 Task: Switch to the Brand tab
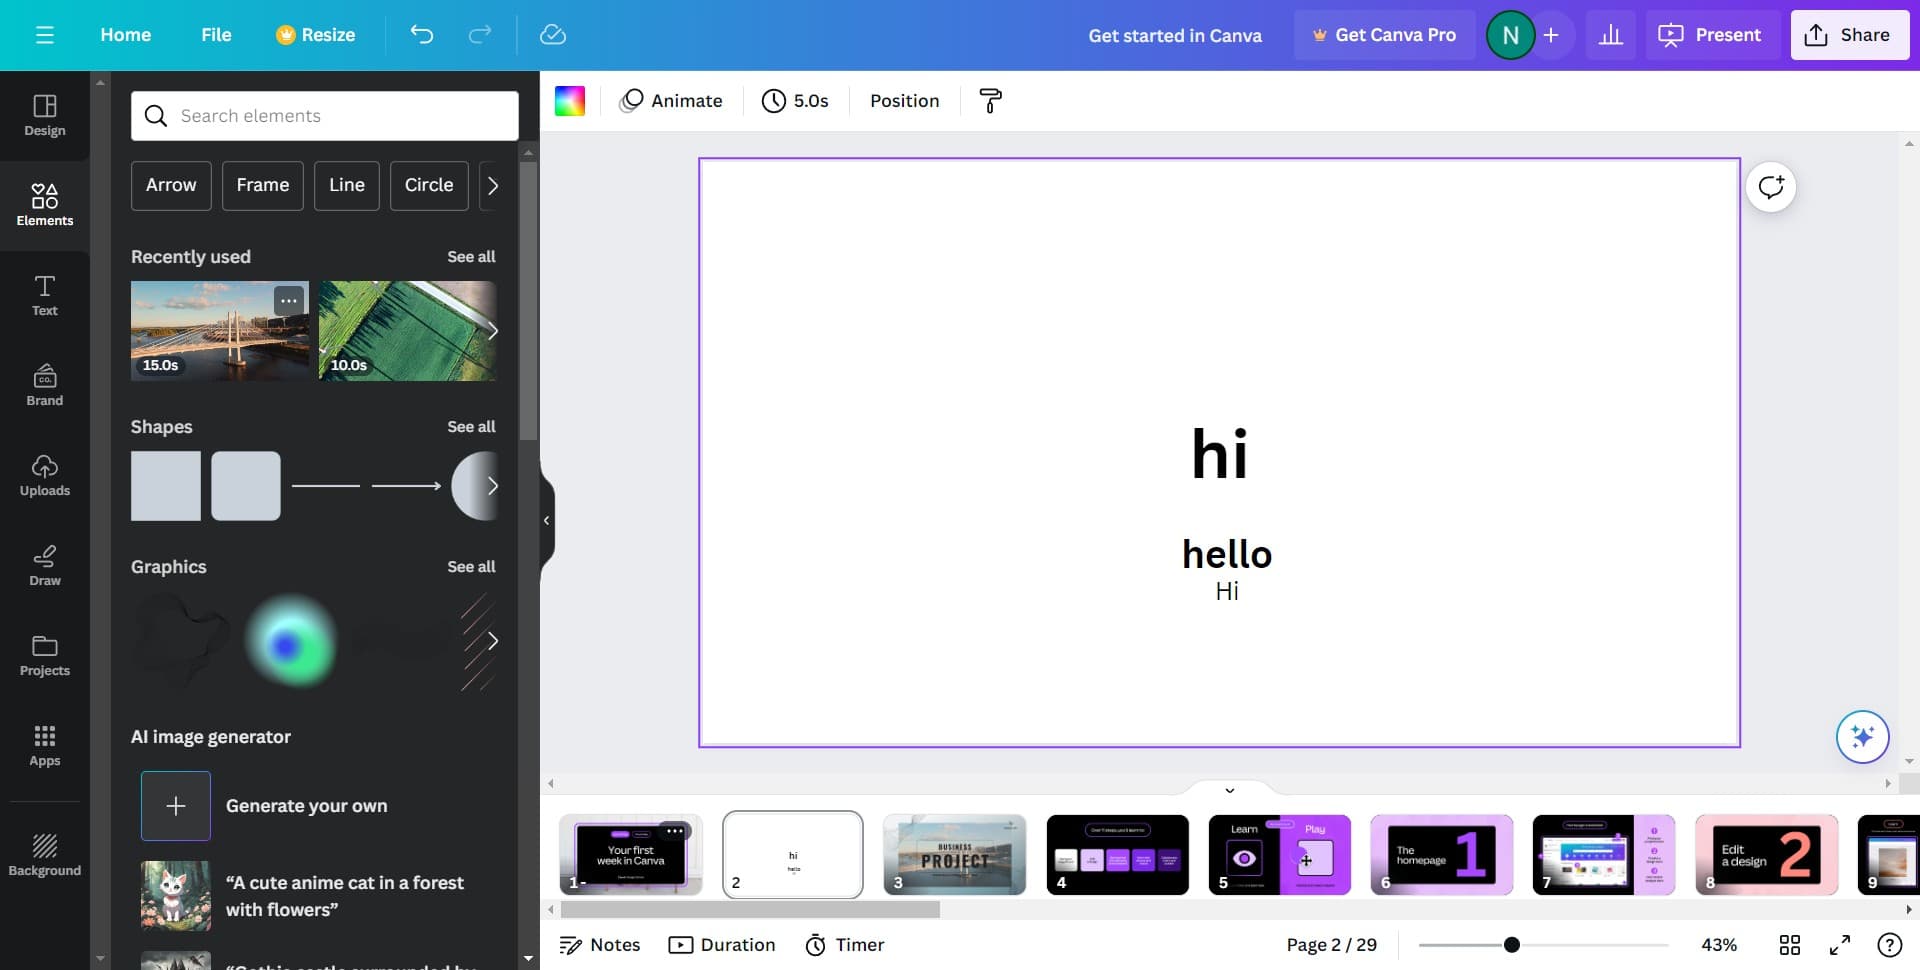[44, 386]
